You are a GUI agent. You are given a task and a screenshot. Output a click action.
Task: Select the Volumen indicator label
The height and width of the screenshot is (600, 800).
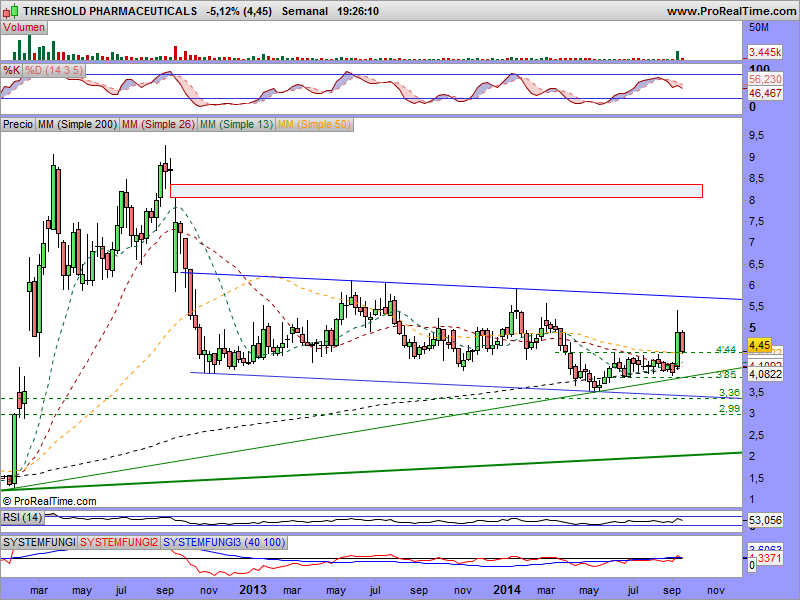coord(24,28)
